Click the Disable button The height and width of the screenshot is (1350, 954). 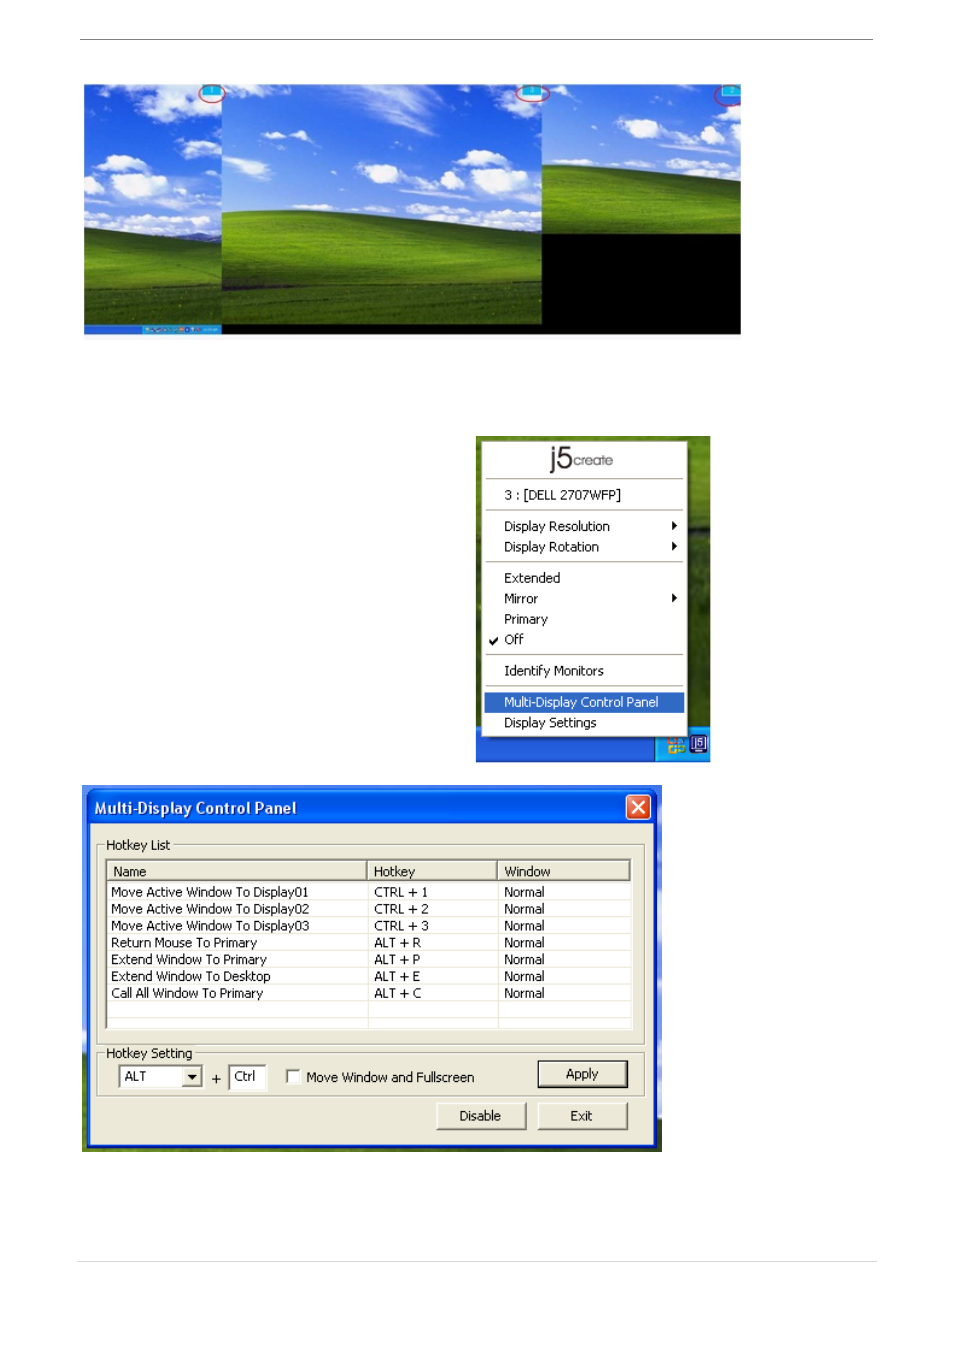coord(481,1116)
